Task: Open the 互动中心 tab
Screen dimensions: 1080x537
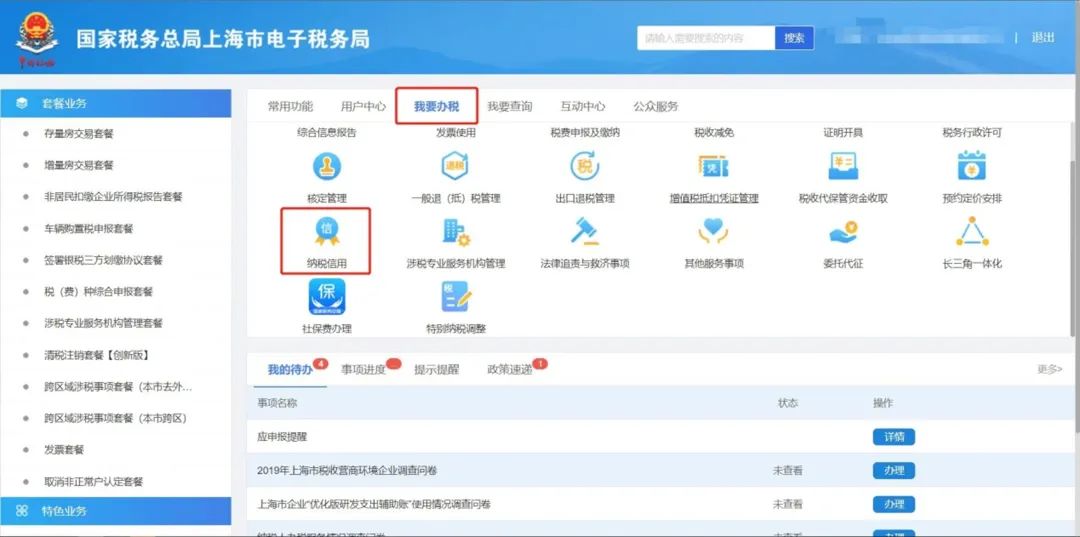Action: pyautogui.click(x=583, y=106)
